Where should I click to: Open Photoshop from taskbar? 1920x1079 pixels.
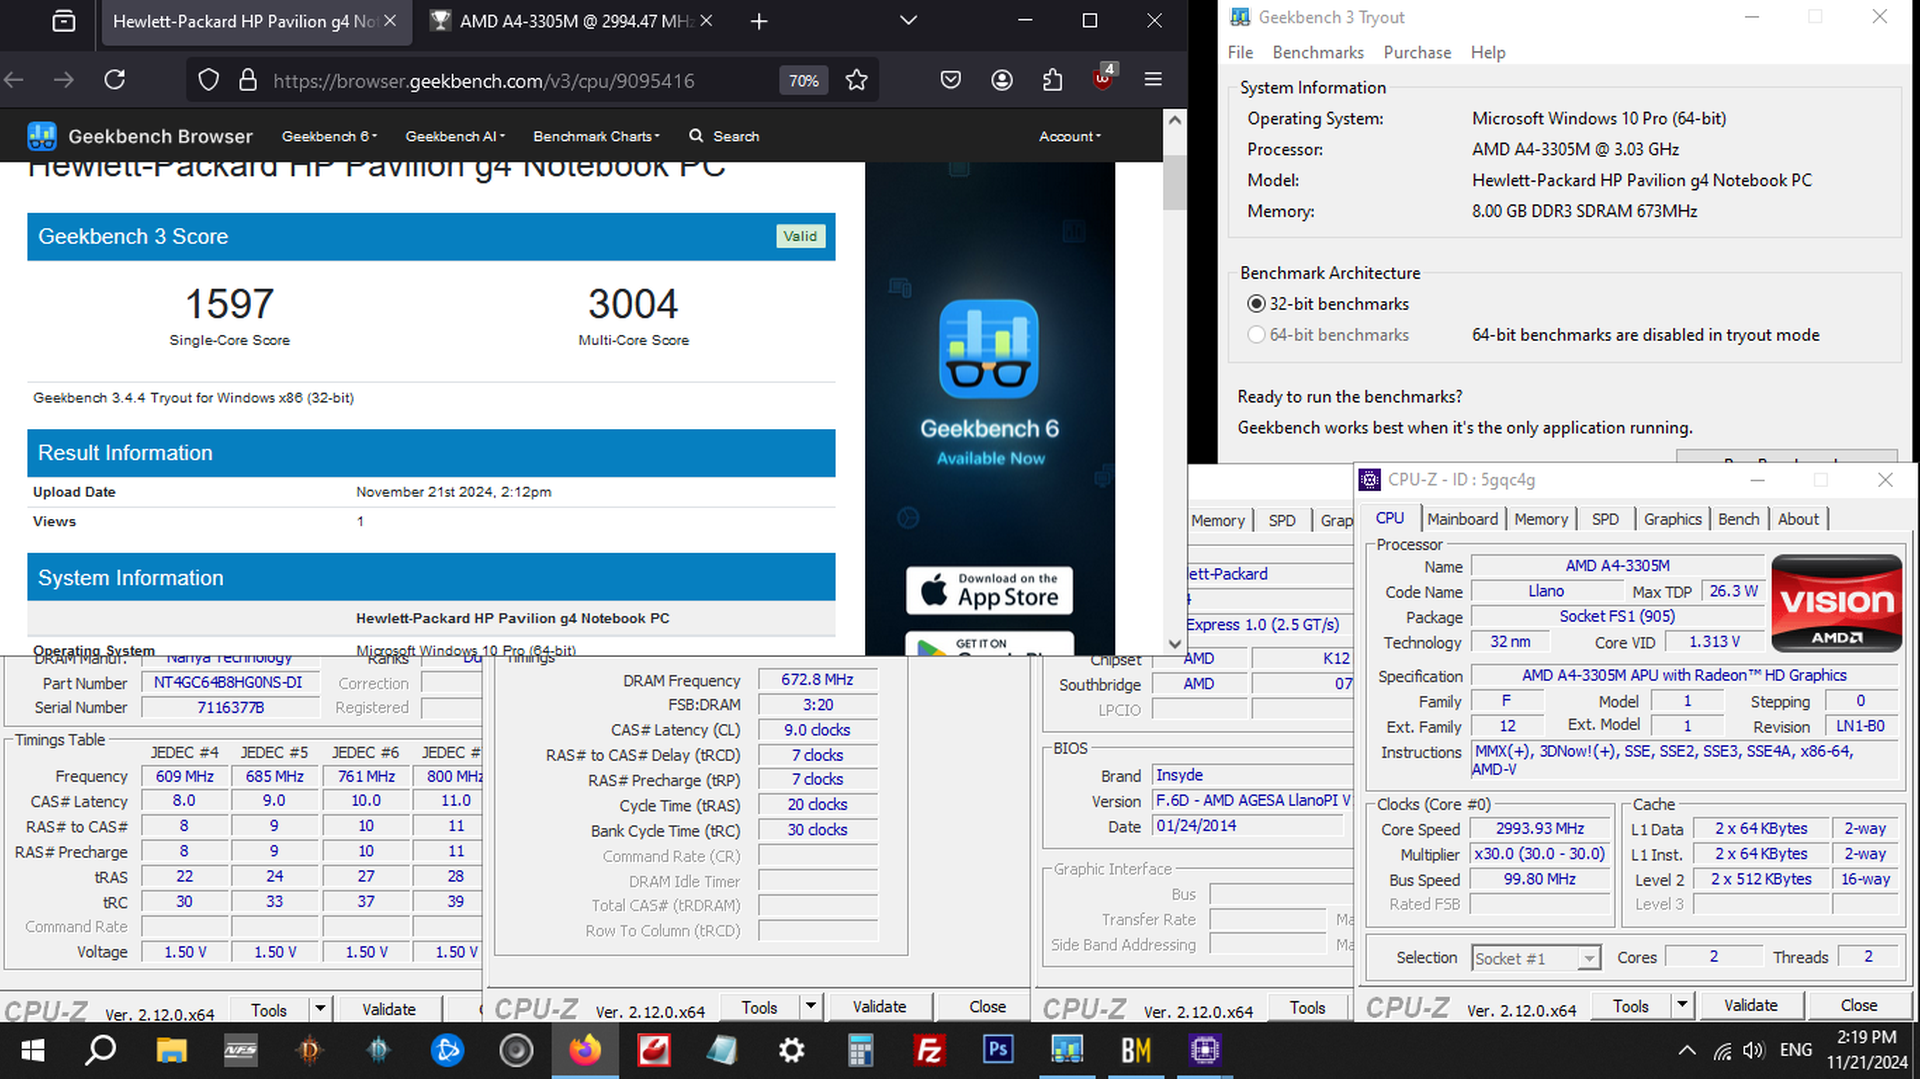(x=998, y=1050)
